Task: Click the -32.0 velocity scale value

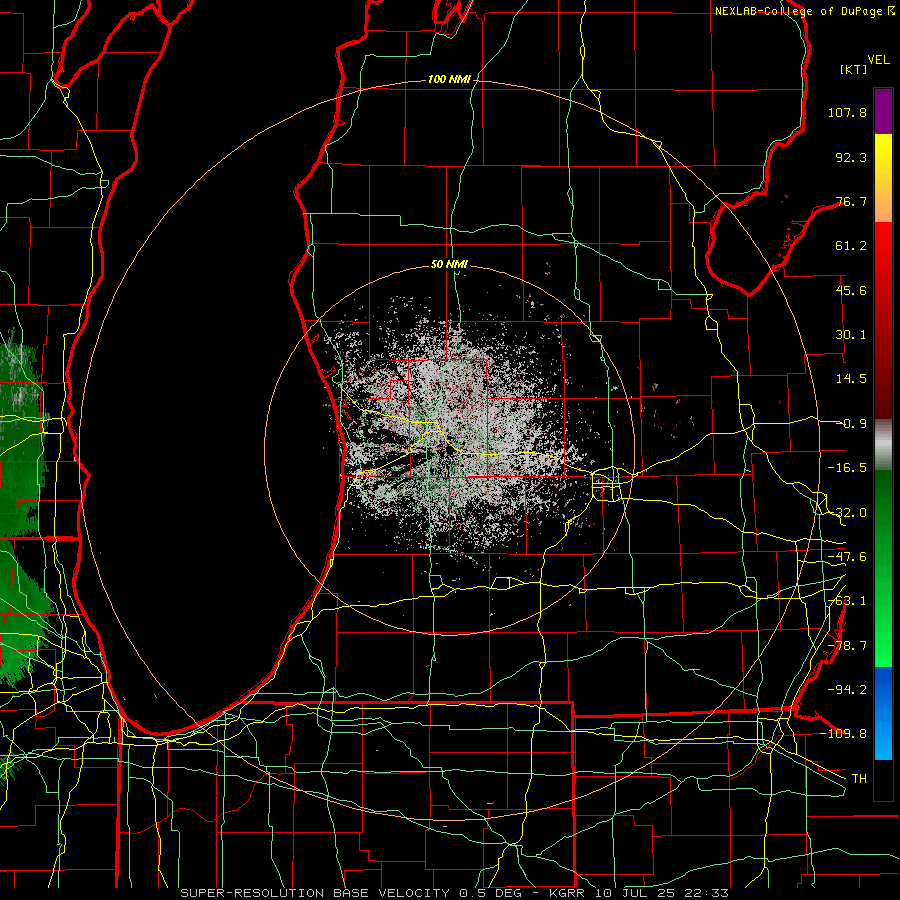Action: pyautogui.click(x=847, y=513)
